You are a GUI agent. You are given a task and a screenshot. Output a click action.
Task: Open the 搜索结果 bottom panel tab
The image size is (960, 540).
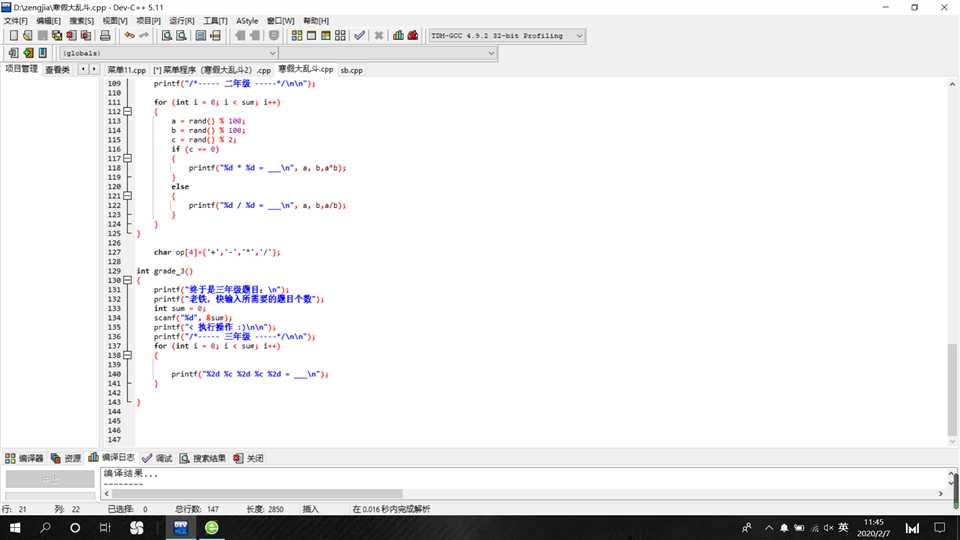coord(203,458)
